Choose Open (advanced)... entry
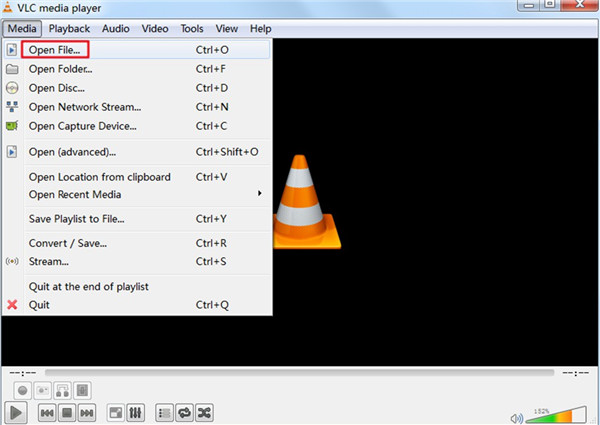 point(137,152)
